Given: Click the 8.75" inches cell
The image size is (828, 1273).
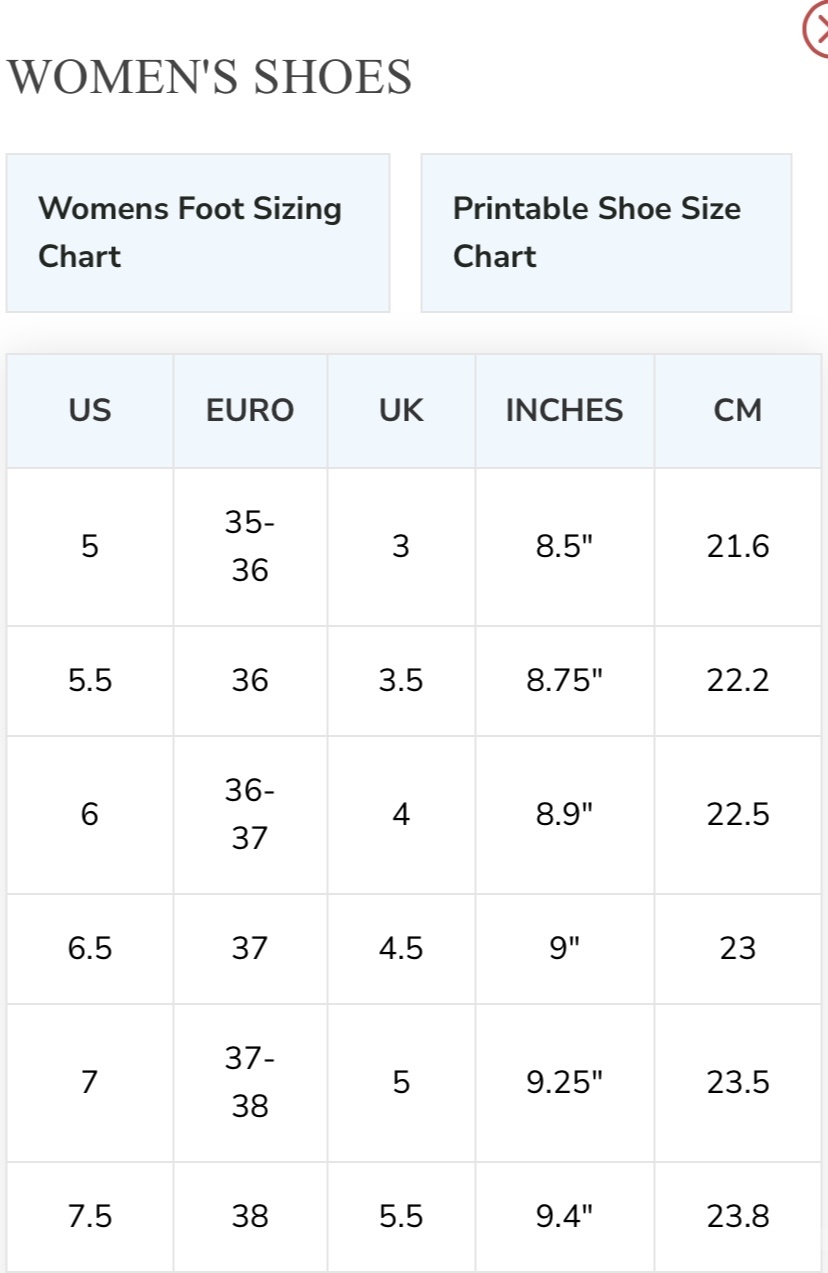Looking at the screenshot, I should [x=565, y=681].
